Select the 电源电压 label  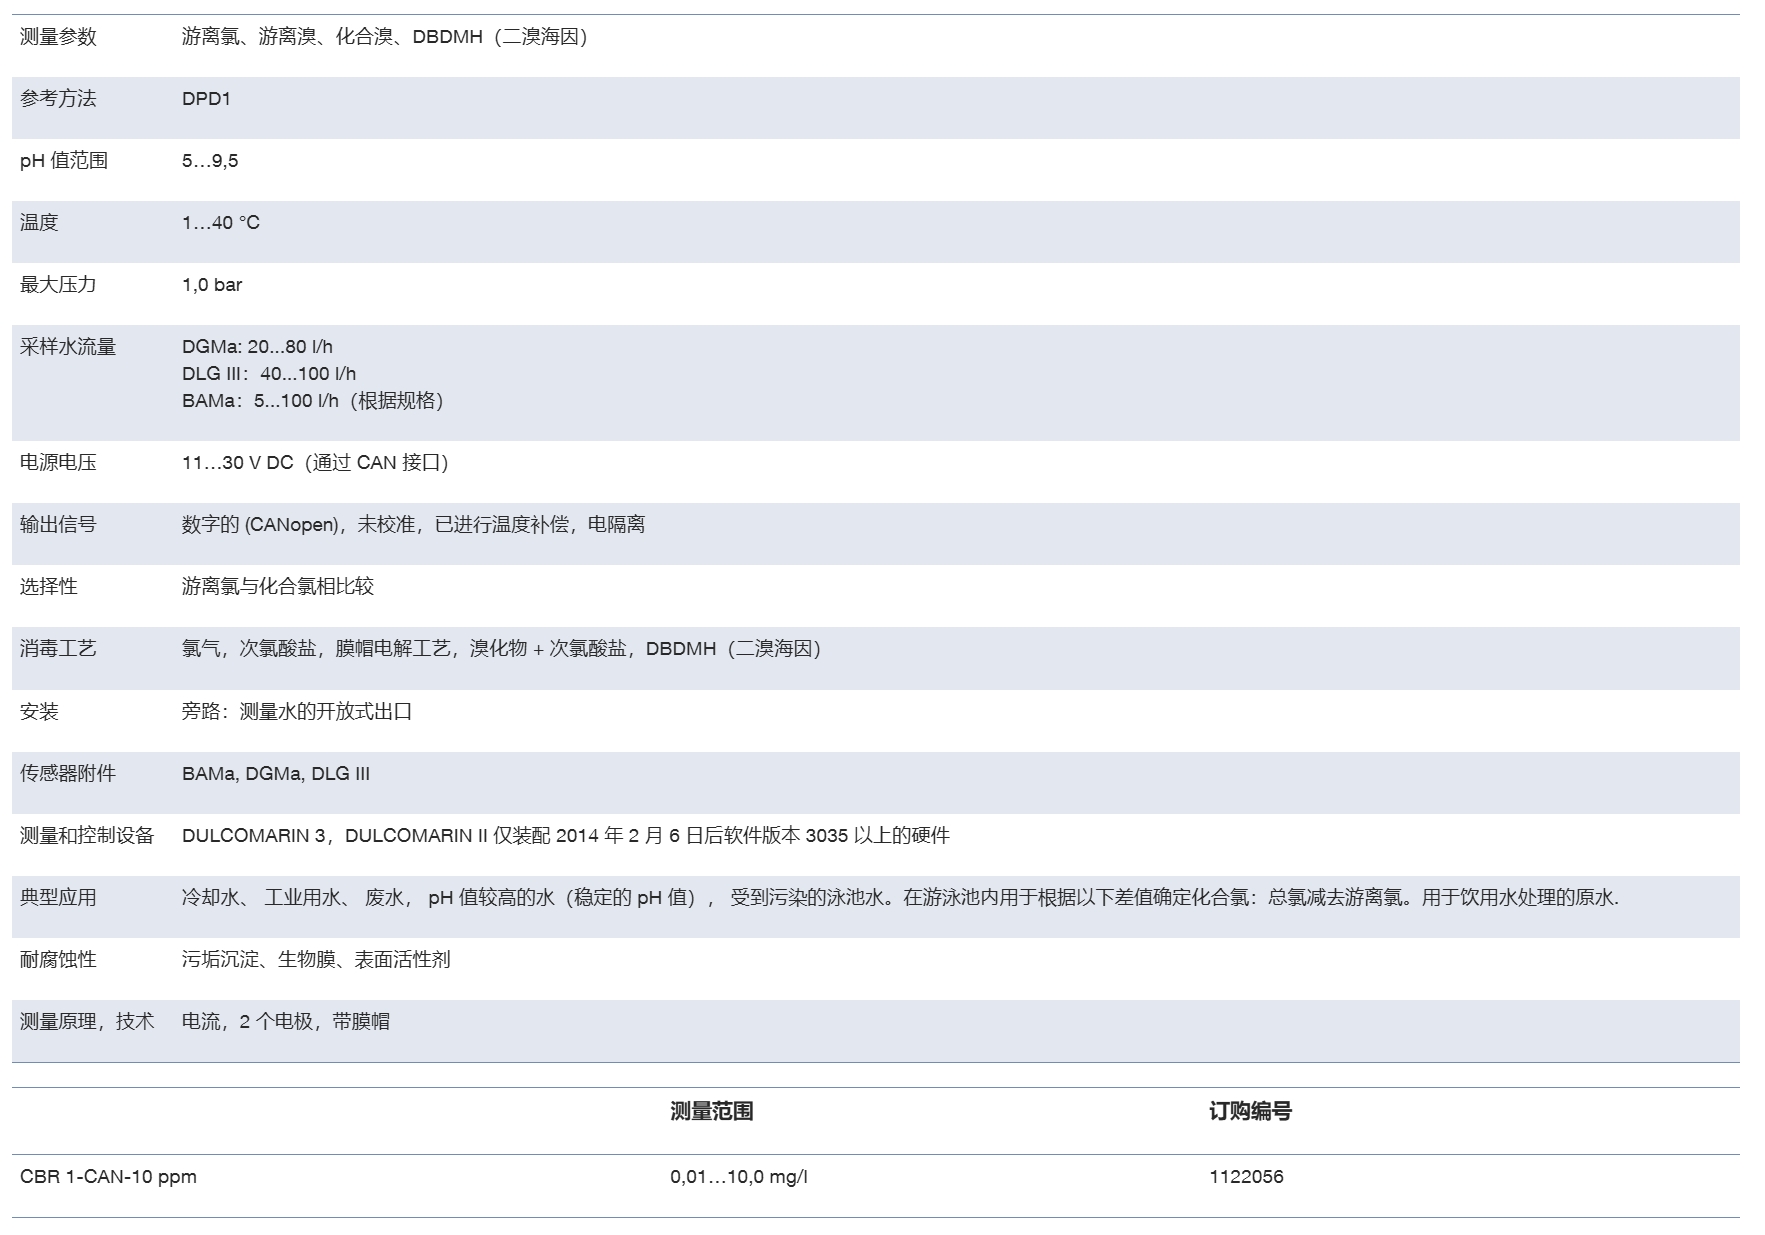[58, 463]
